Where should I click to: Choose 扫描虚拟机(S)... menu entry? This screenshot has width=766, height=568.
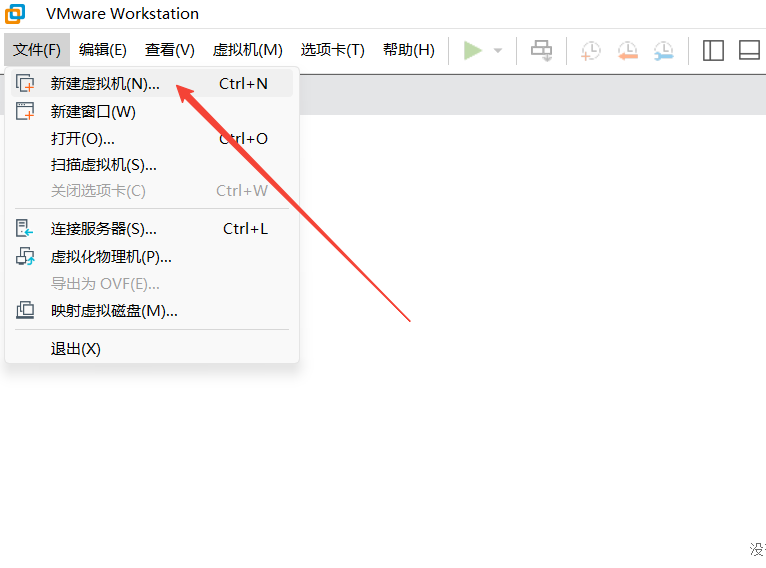pyautogui.click(x=152, y=165)
